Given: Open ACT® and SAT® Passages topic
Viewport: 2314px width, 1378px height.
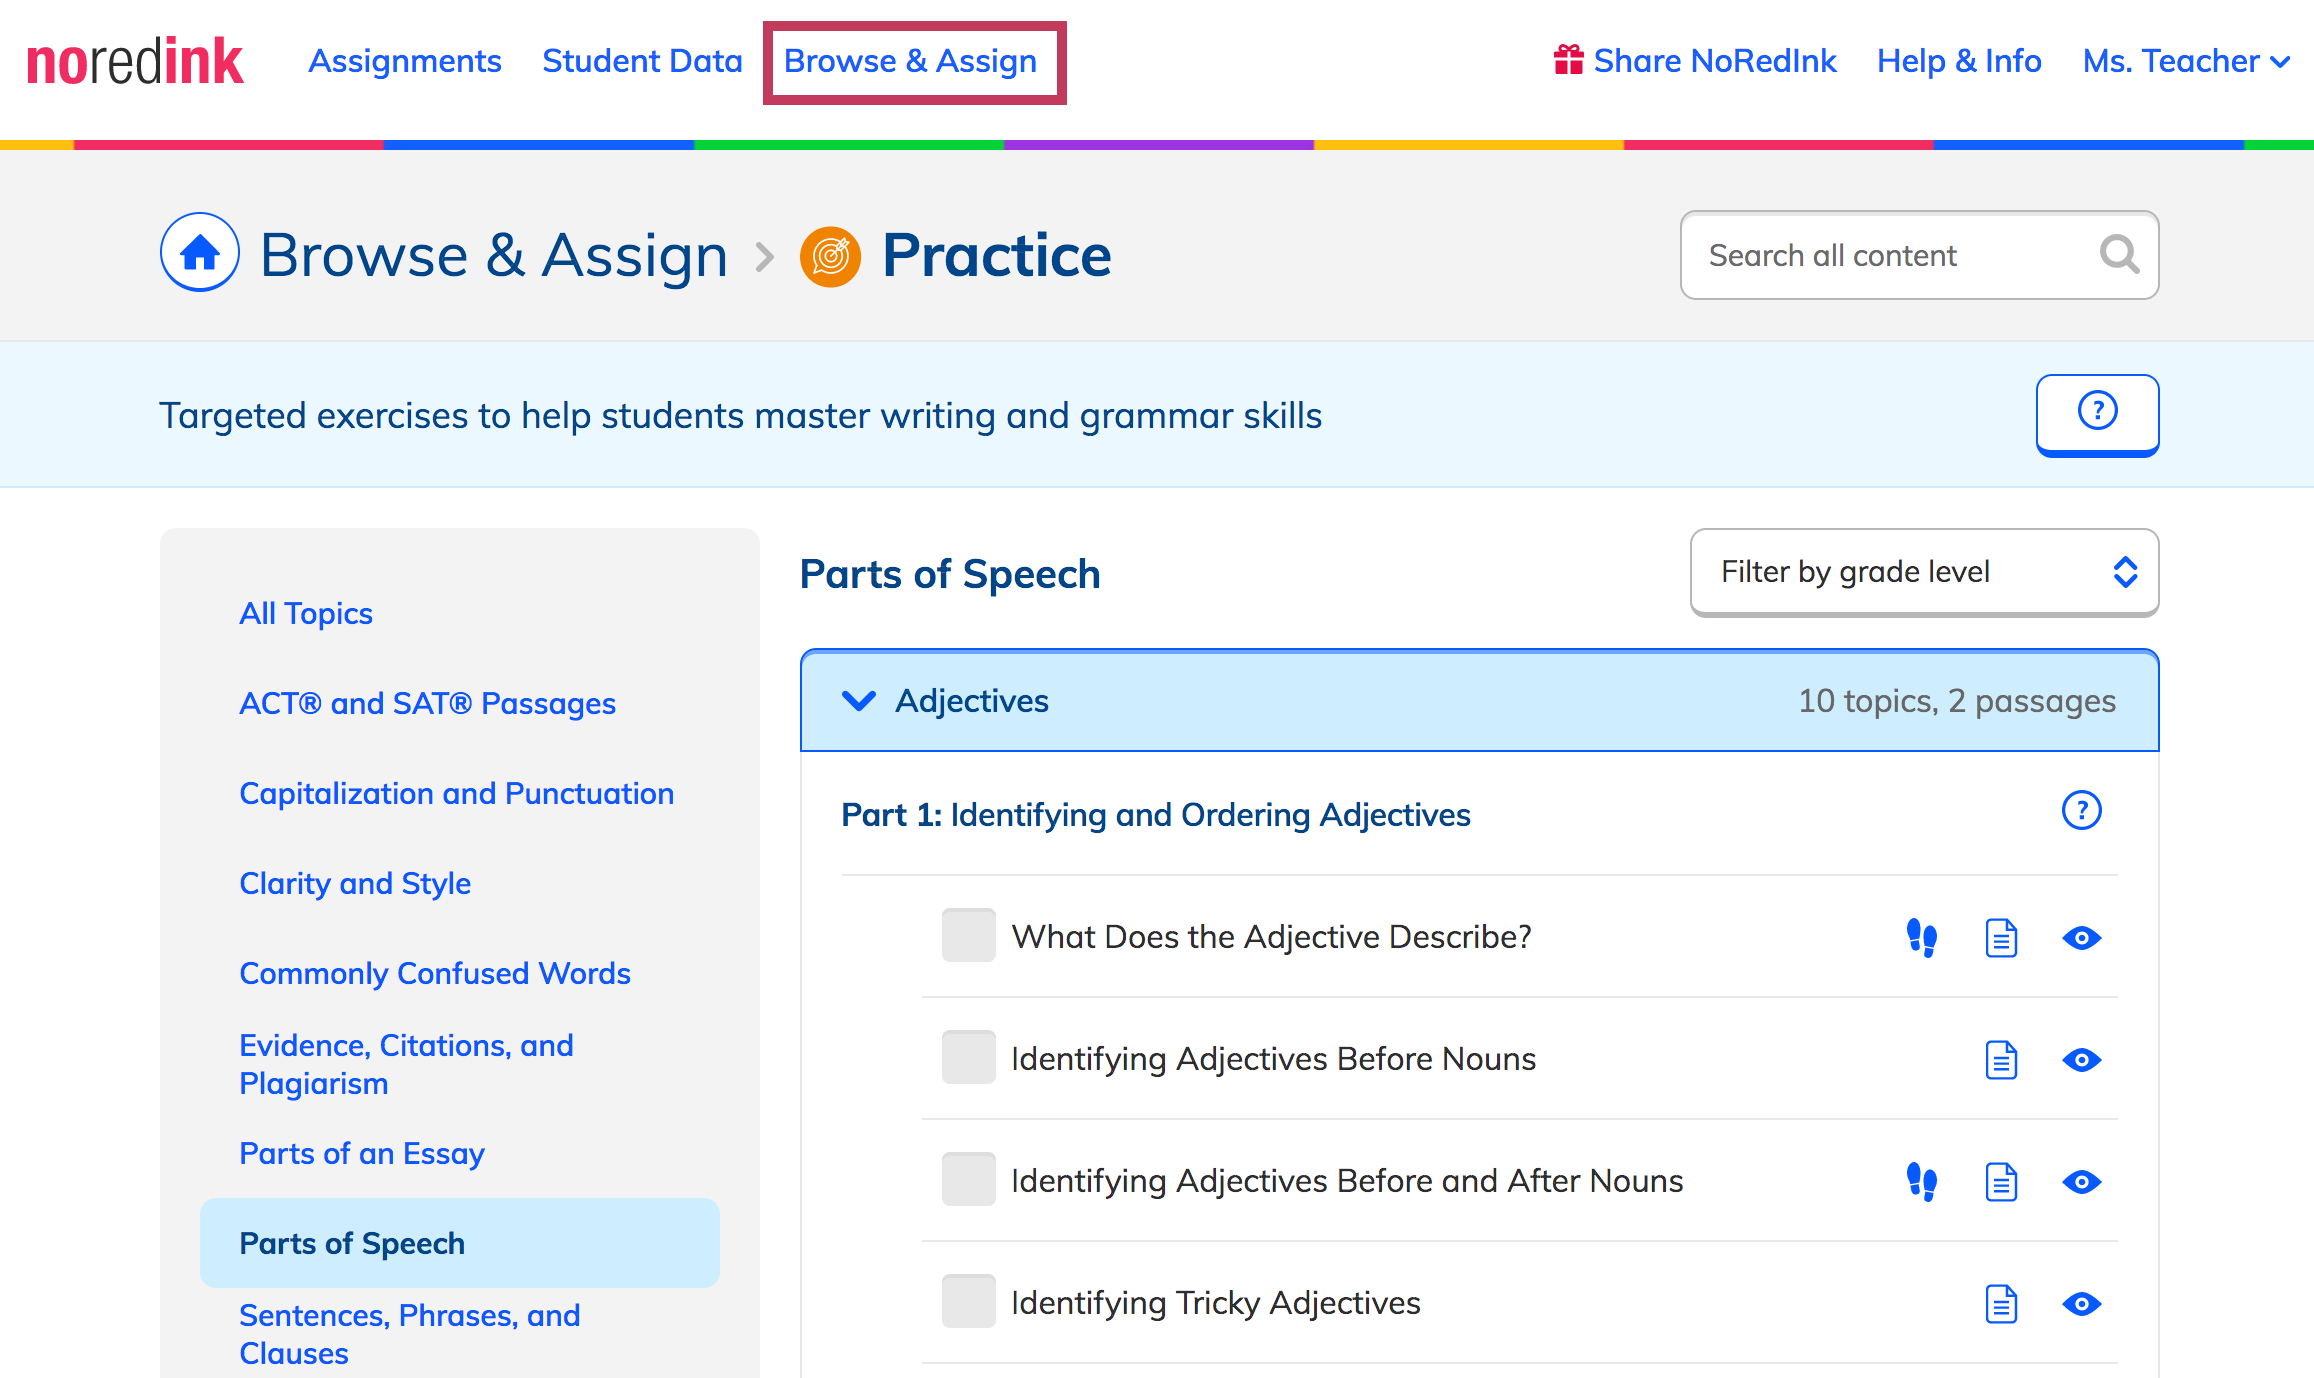Looking at the screenshot, I should 427,703.
